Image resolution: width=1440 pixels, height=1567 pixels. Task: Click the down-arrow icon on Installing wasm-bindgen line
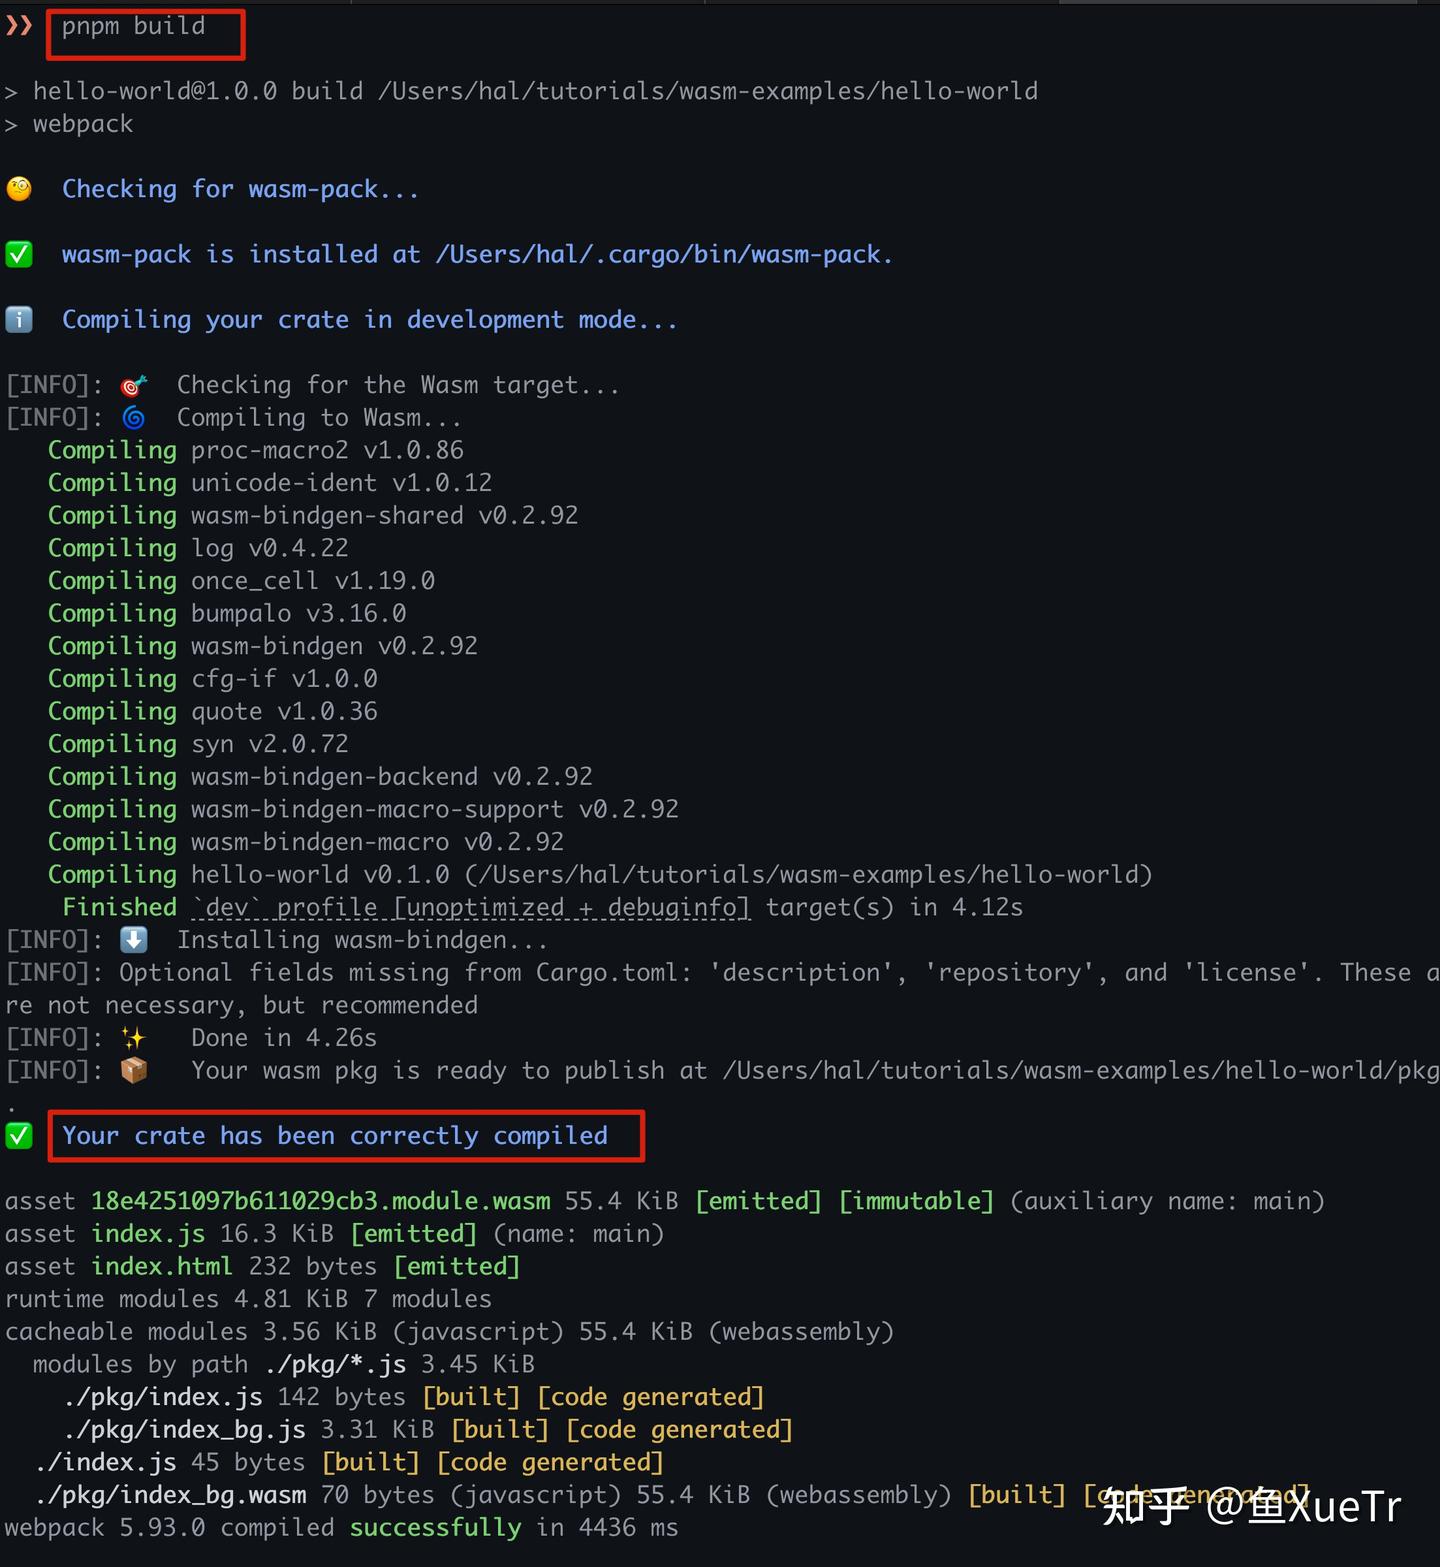pos(134,939)
